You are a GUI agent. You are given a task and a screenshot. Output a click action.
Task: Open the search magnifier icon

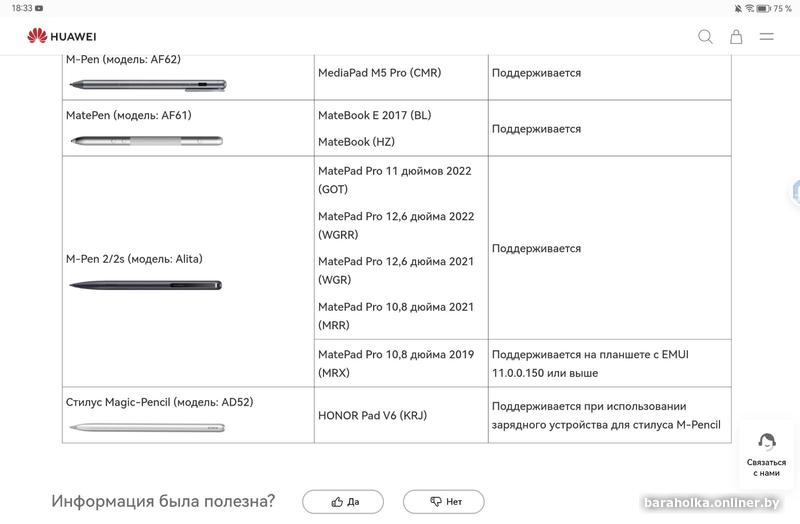[x=705, y=37]
